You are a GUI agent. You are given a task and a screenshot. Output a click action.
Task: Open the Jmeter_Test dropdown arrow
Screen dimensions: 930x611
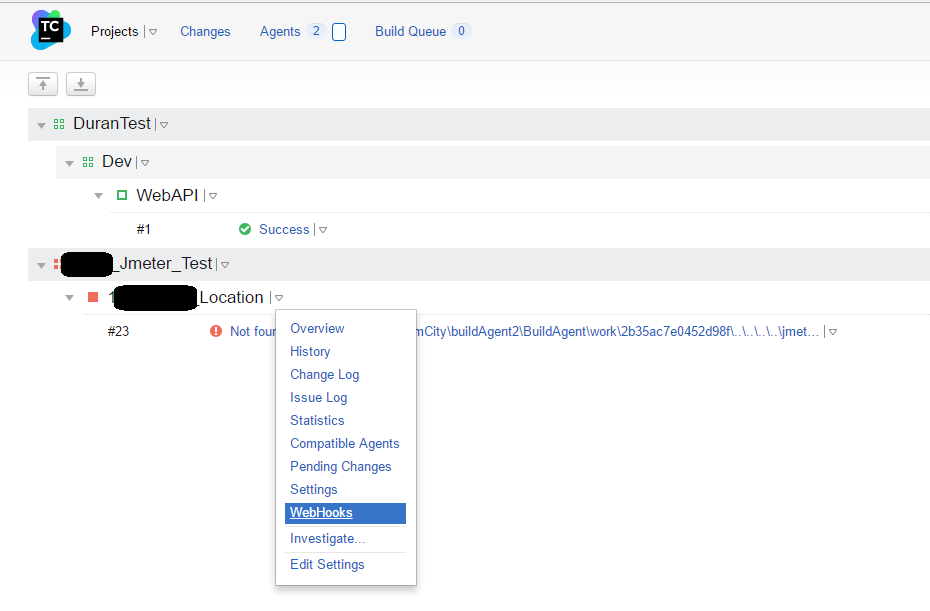tap(225, 265)
